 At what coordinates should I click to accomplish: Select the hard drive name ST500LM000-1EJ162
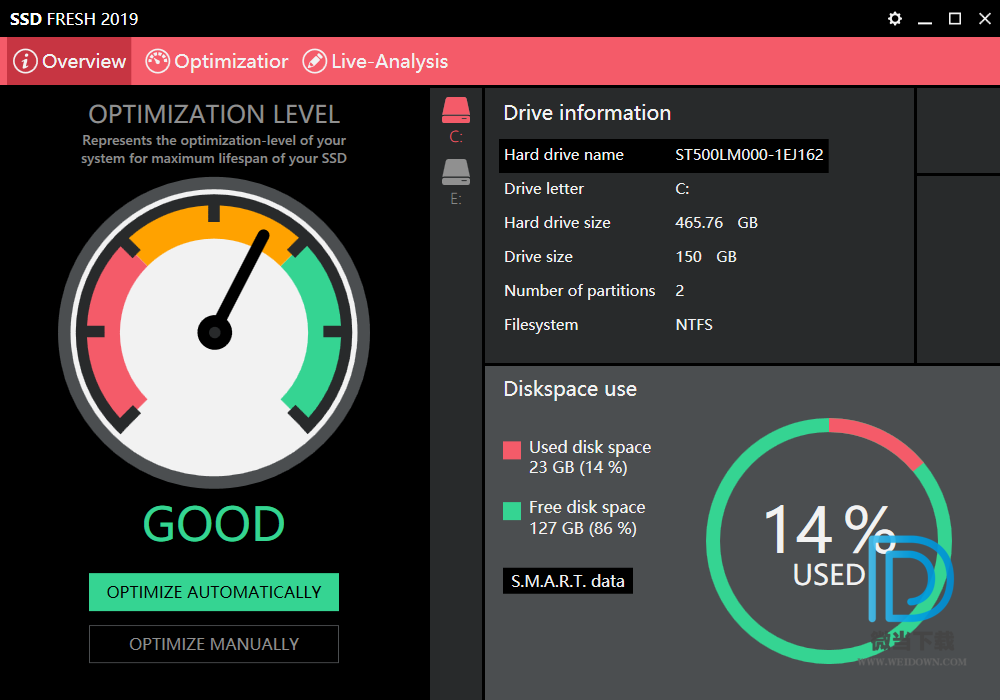coord(750,155)
